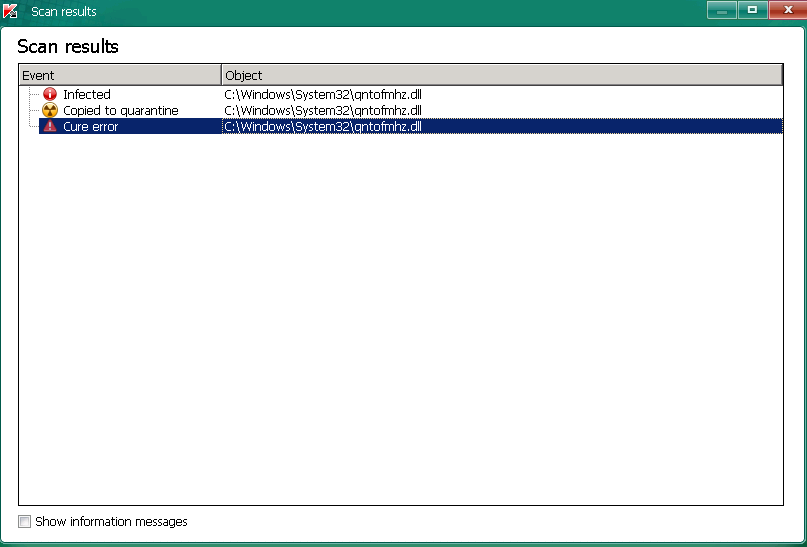Select the 'Cure error' event row
The height and width of the screenshot is (547, 807).
click(90, 126)
